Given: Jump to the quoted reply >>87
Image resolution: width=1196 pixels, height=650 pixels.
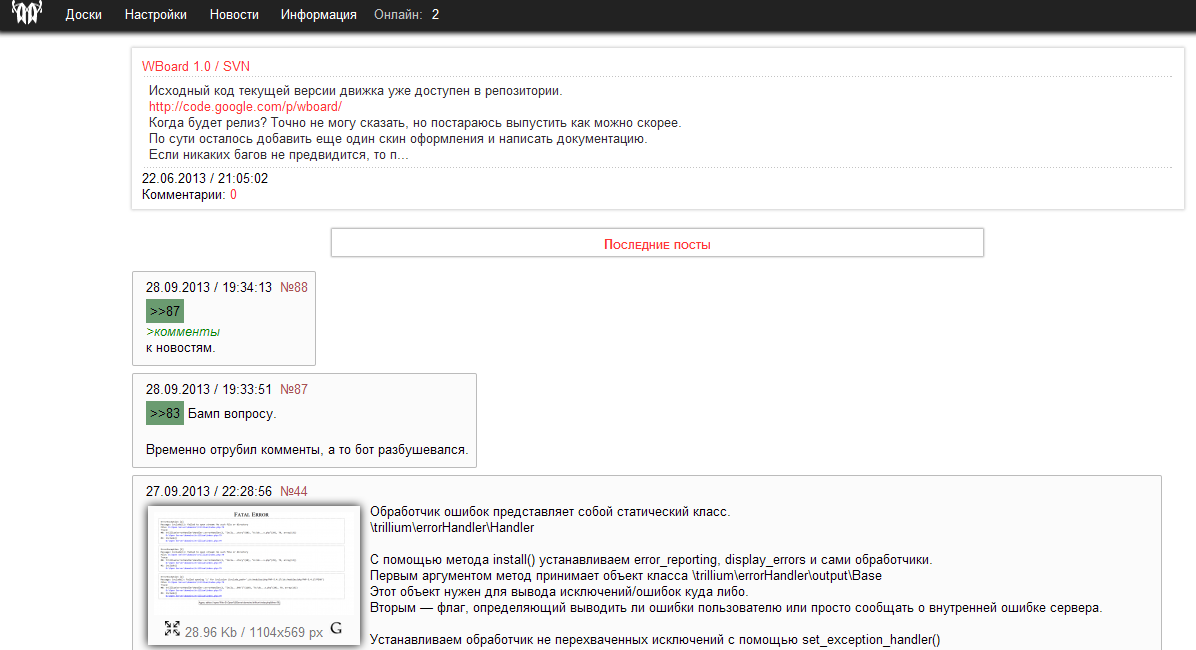Looking at the screenshot, I should [165, 311].
